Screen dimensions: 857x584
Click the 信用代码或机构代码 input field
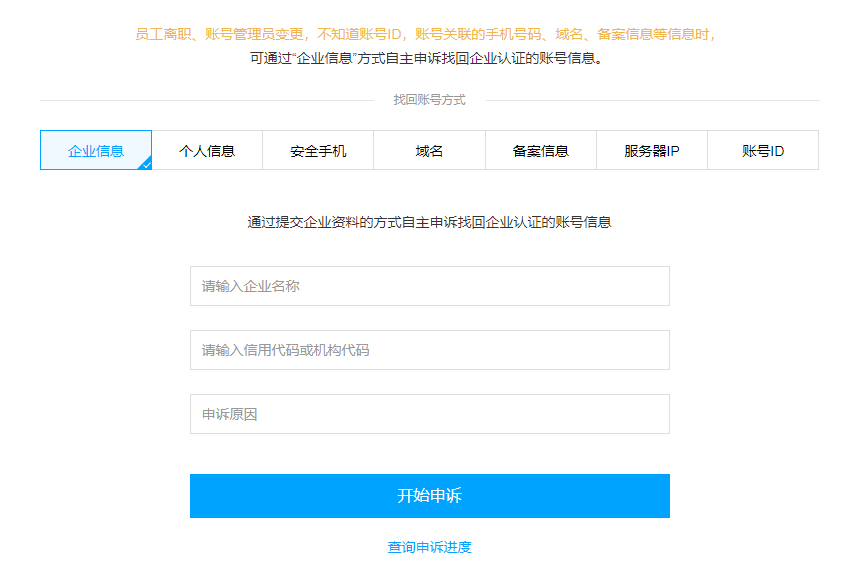point(430,350)
